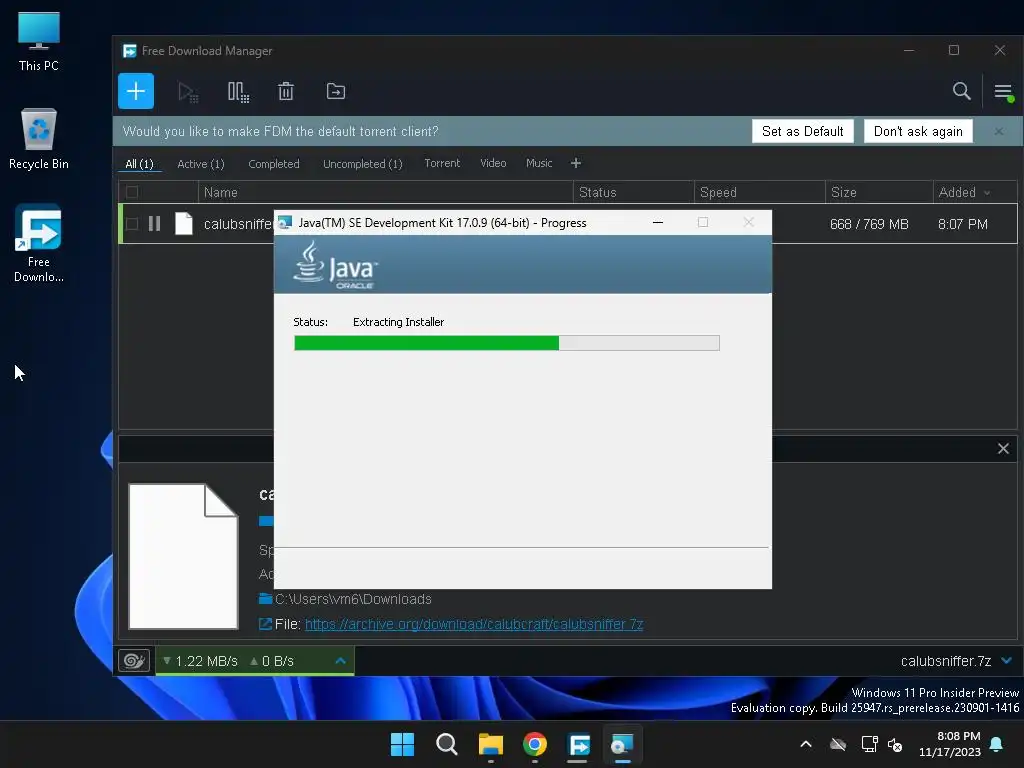Toggle the select-all checkbox in table header
Viewport: 1024px width, 768px height.
[132, 192]
